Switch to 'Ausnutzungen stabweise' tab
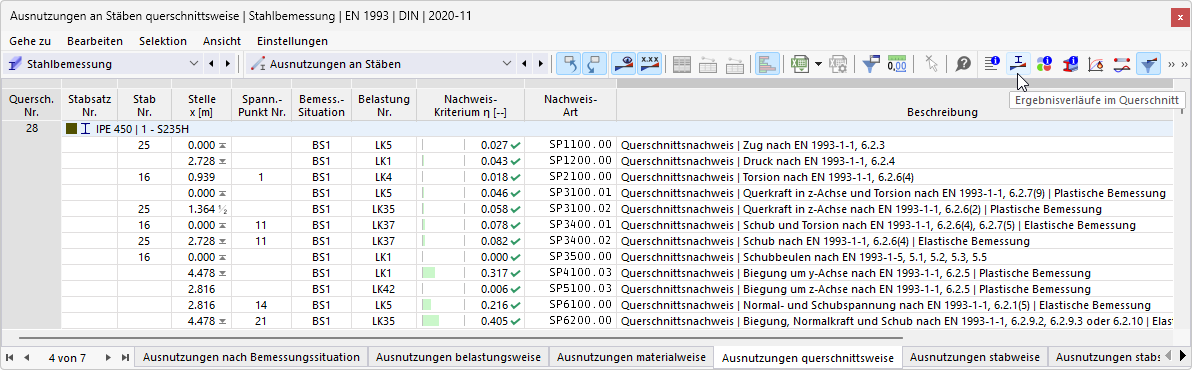 pos(975,356)
